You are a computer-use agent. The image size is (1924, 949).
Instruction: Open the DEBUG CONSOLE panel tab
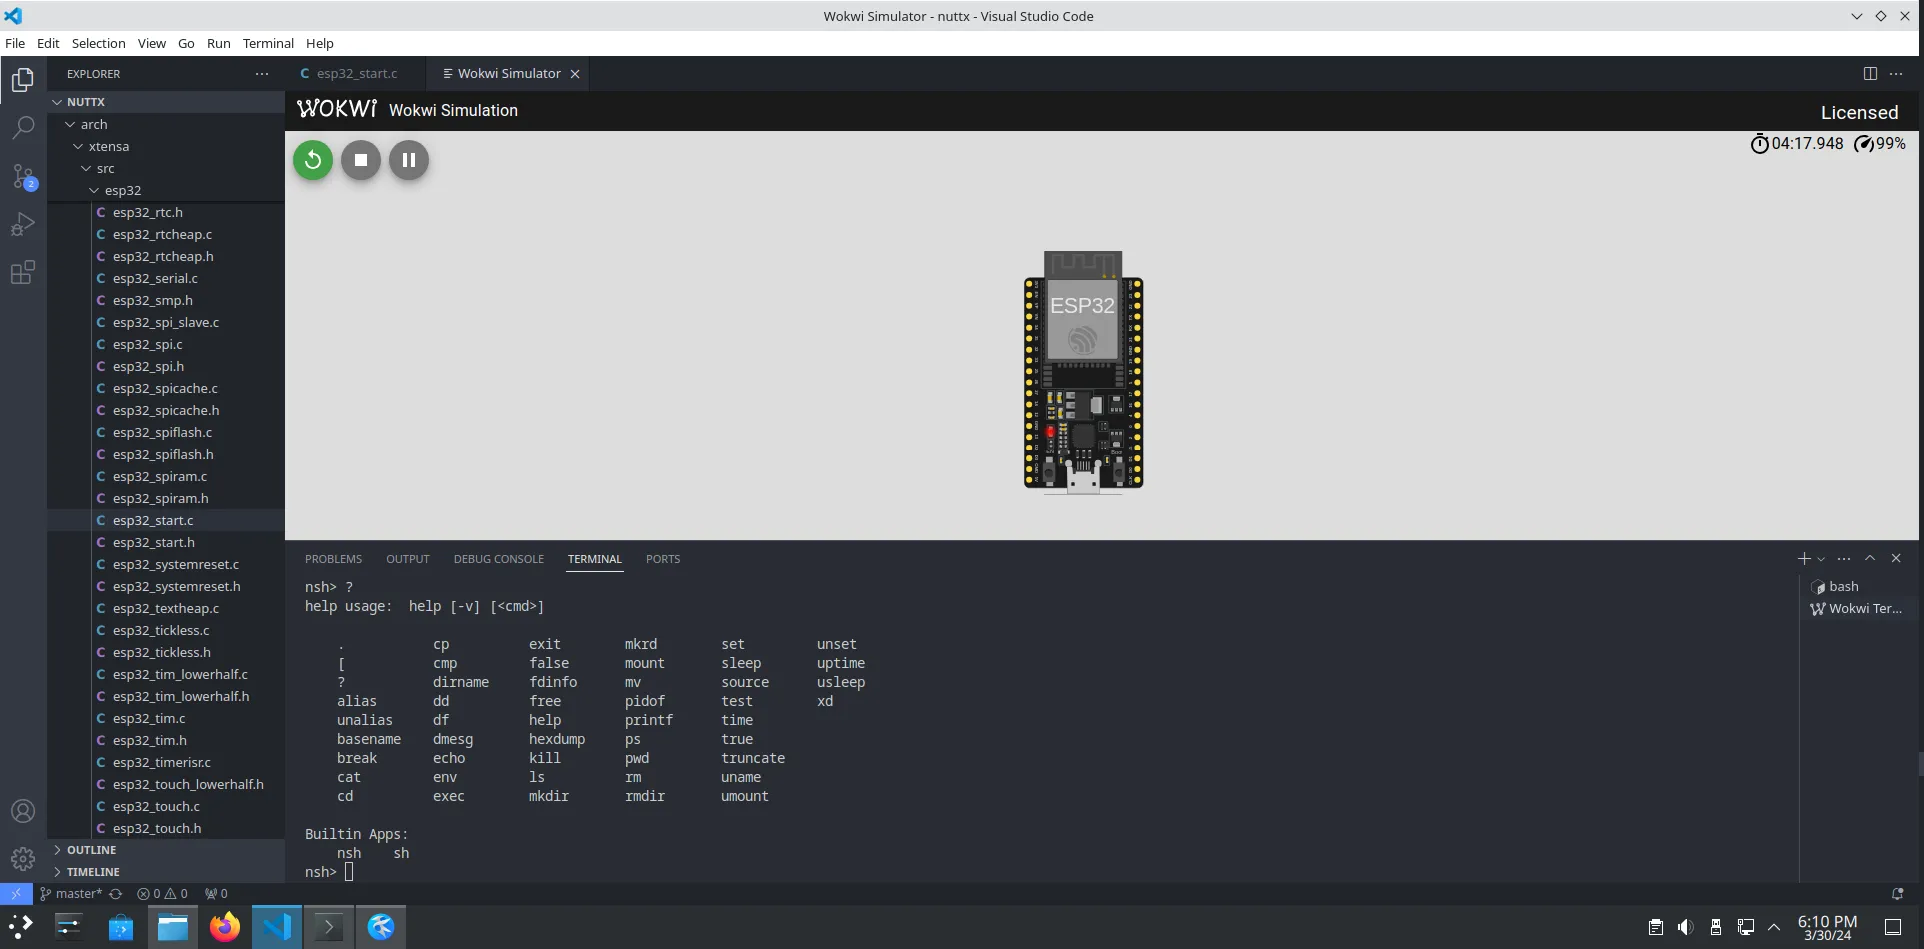(498, 559)
